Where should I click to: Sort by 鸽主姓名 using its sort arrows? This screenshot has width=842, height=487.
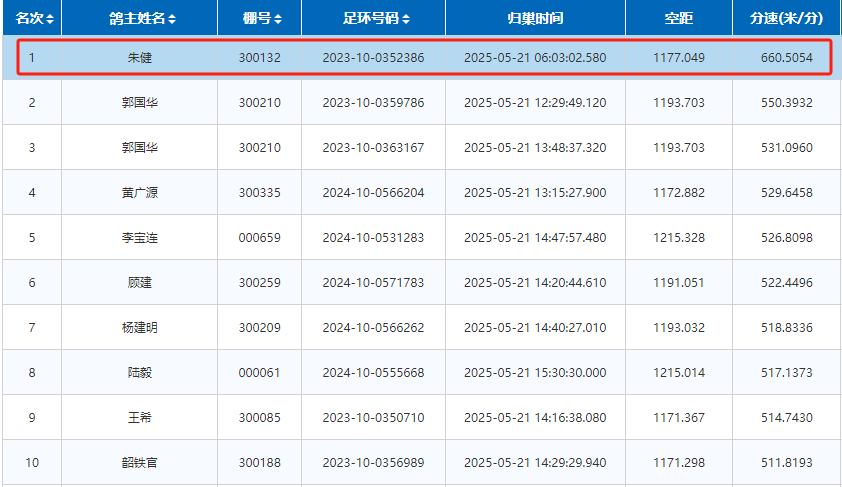click(172, 19)
